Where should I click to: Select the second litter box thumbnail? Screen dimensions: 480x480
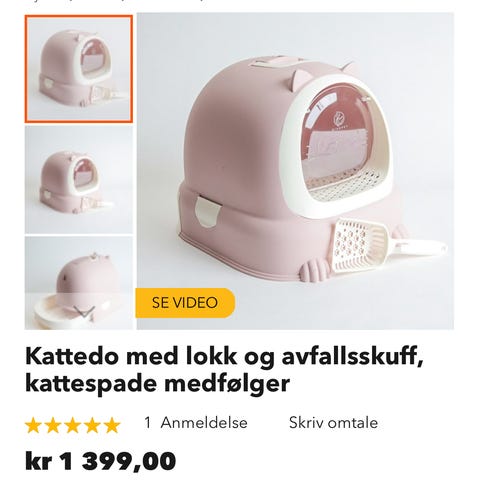[79, 180]
